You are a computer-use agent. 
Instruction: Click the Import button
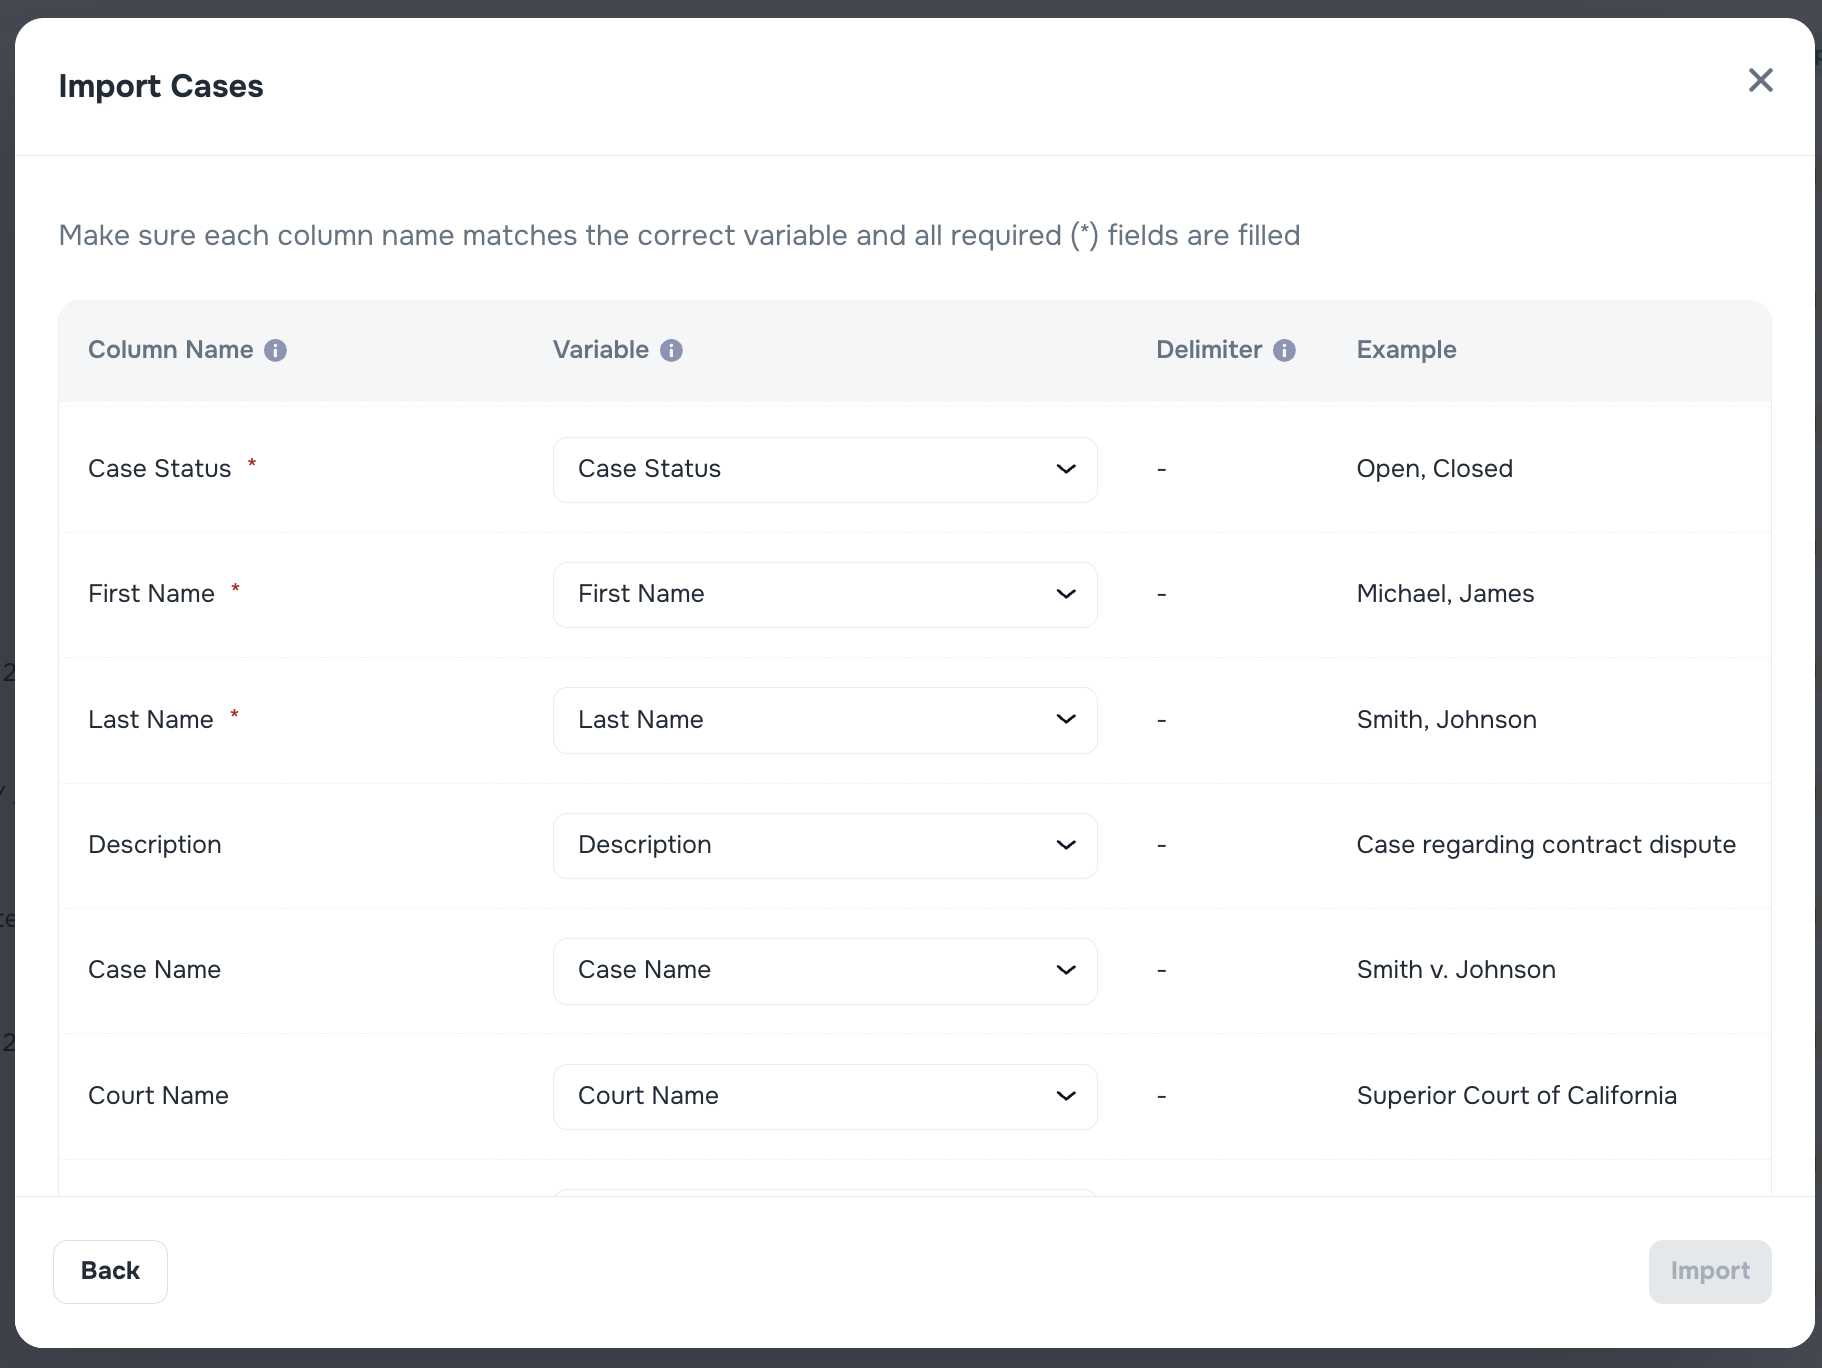tap(1710, 1271)
